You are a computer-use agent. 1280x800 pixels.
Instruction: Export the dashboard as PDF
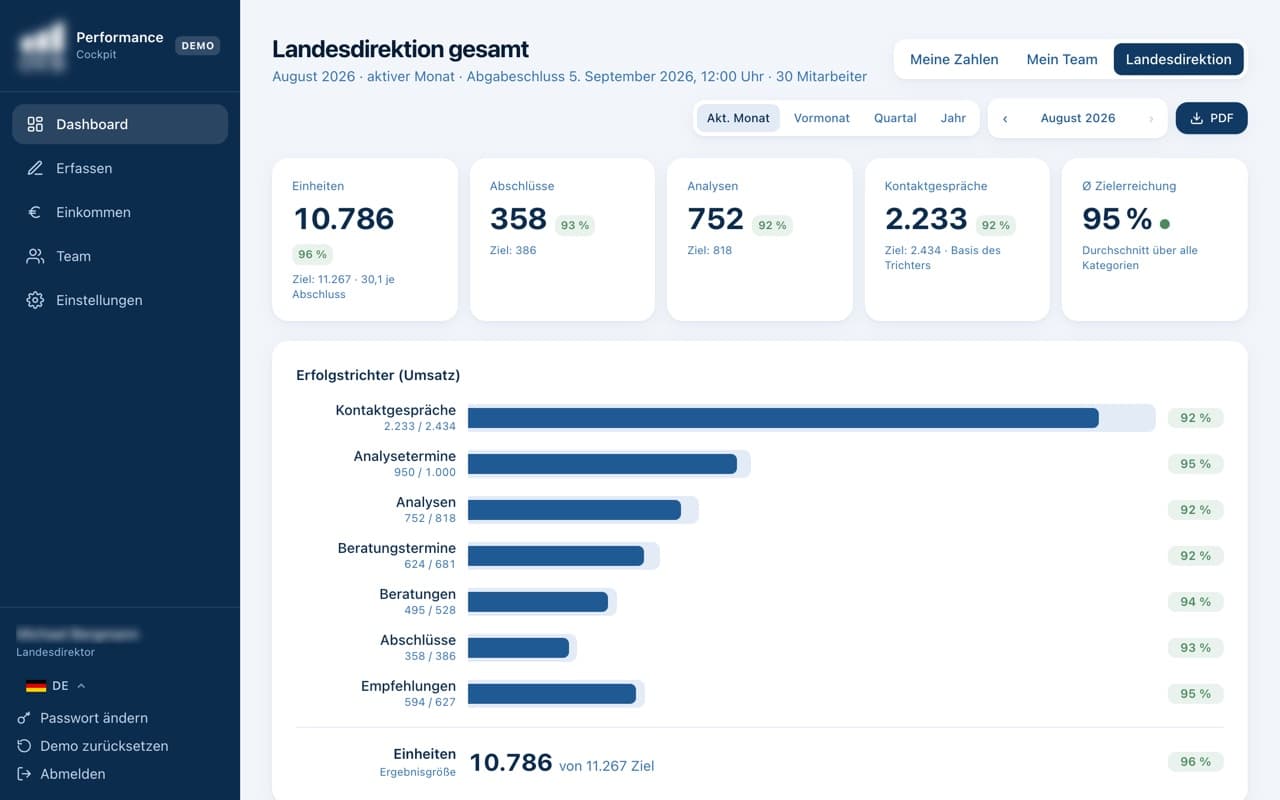point(1212,118)
